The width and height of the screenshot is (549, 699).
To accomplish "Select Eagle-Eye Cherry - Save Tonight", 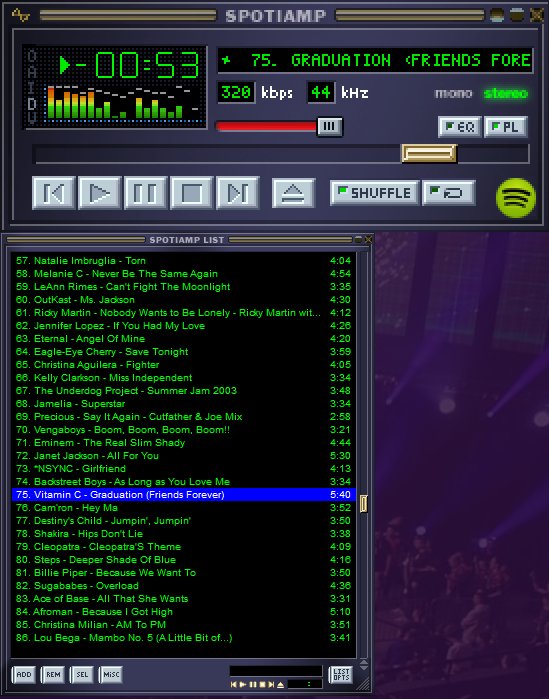I will (184, 352).
